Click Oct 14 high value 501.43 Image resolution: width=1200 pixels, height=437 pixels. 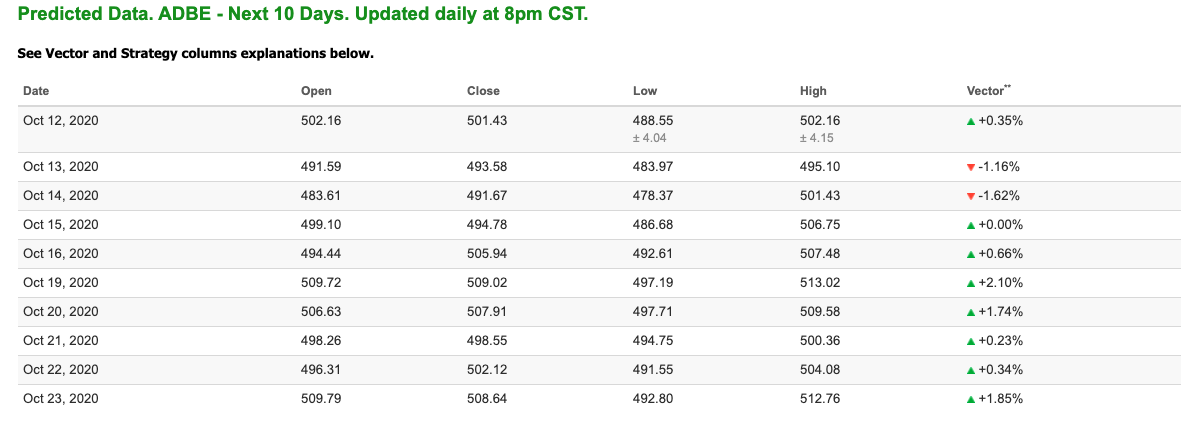819,196
